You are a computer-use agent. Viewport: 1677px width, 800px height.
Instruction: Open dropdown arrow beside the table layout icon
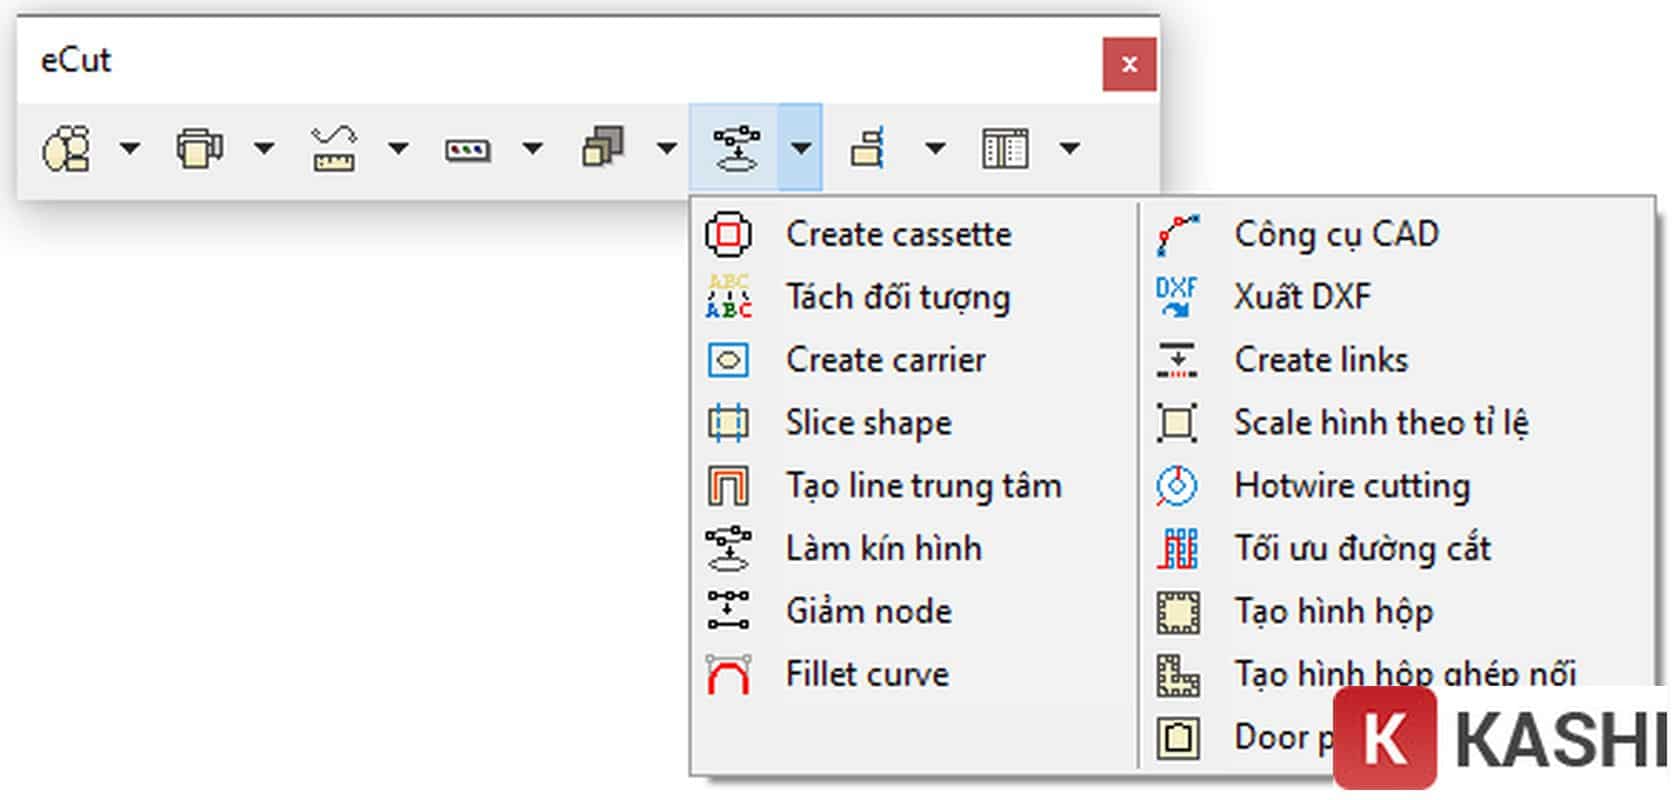click(1070, 149)
